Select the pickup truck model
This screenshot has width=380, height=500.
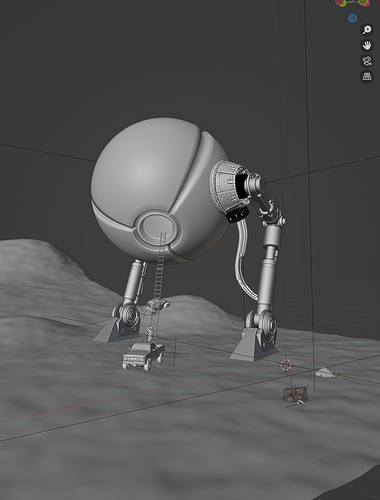pos(143,356)
